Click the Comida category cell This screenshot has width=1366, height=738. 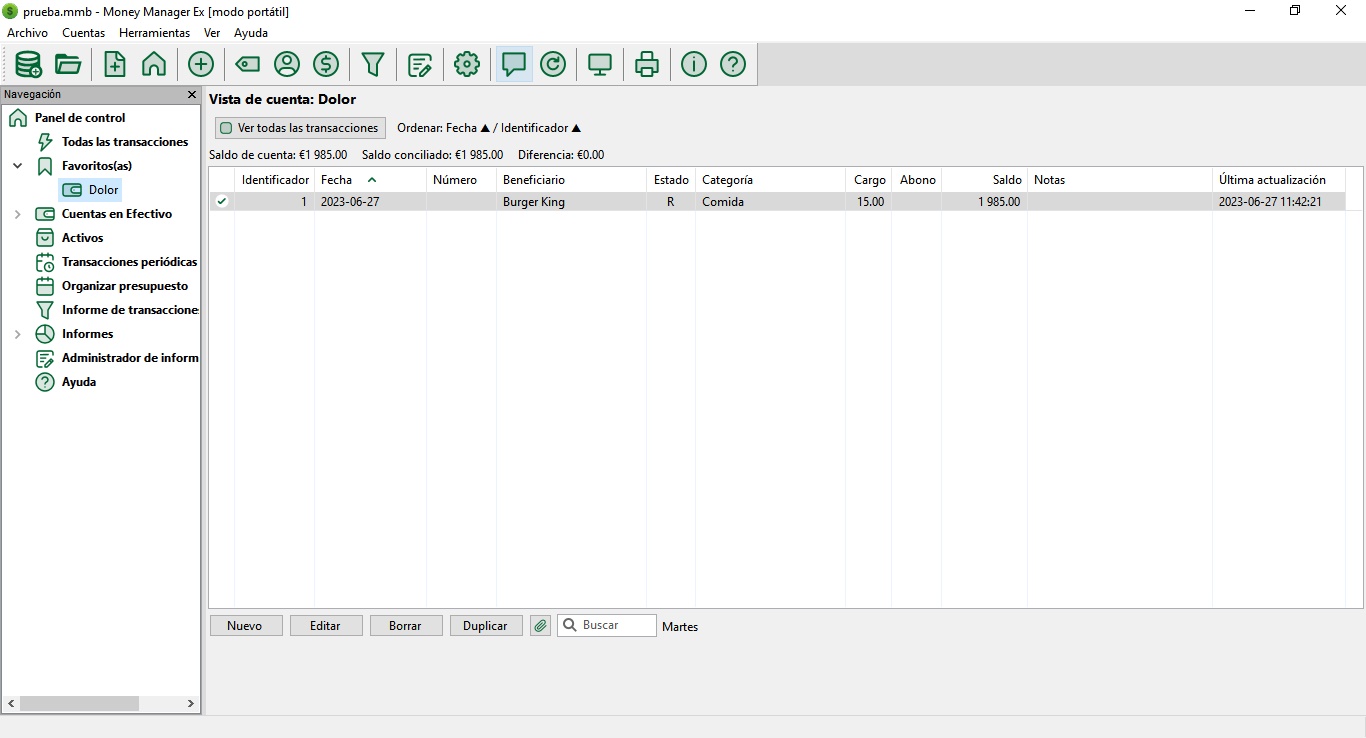[770, 202]
